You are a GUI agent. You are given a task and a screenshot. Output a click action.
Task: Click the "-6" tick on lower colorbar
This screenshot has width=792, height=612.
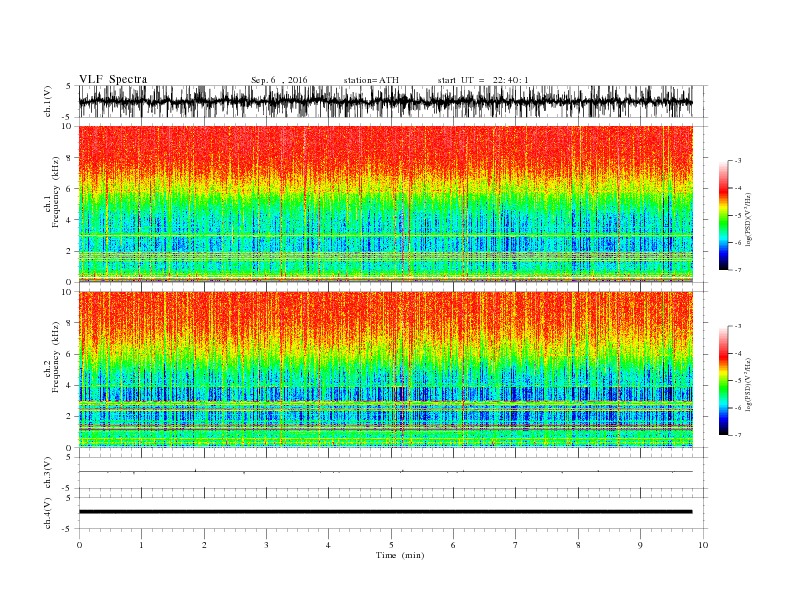pyautogui.click(x=738, y=407)
